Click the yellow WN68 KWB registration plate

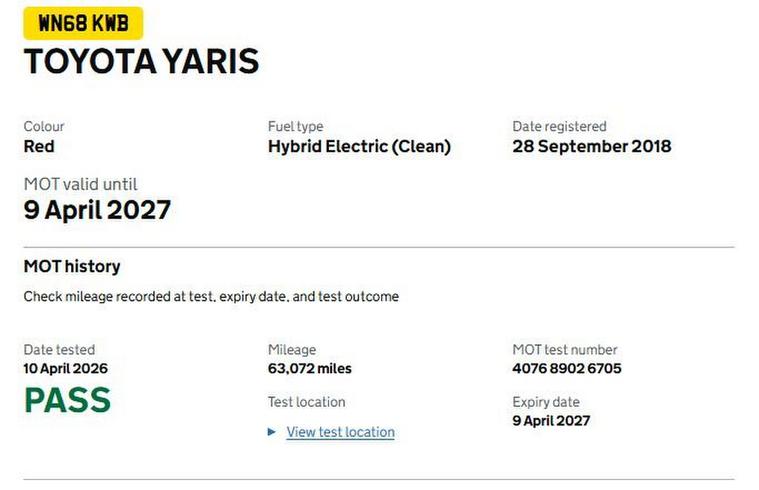(x=83, y=23)
